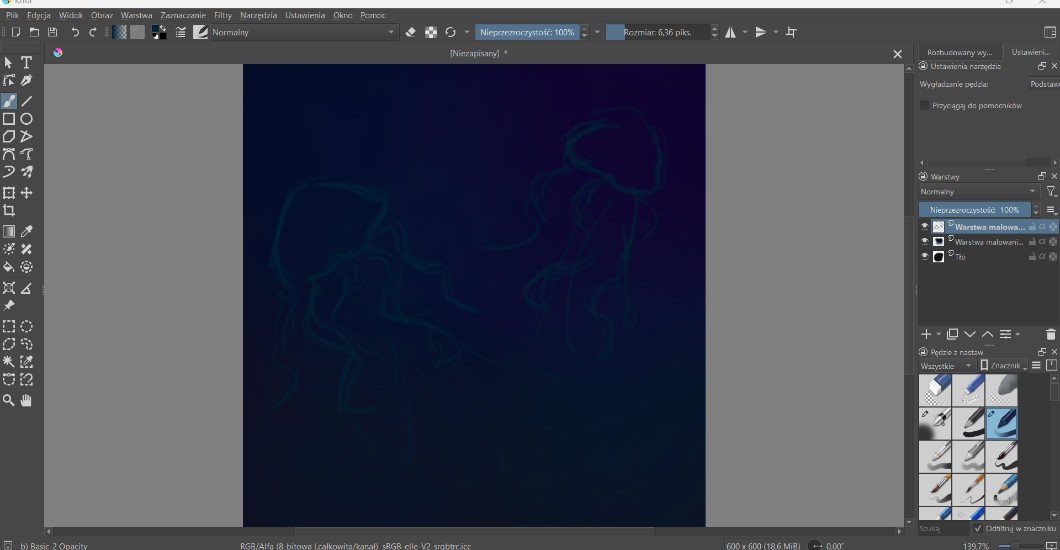Select the Text tool in toolbox
Screen dimensions: 1060x550
[x=27, y=63]
